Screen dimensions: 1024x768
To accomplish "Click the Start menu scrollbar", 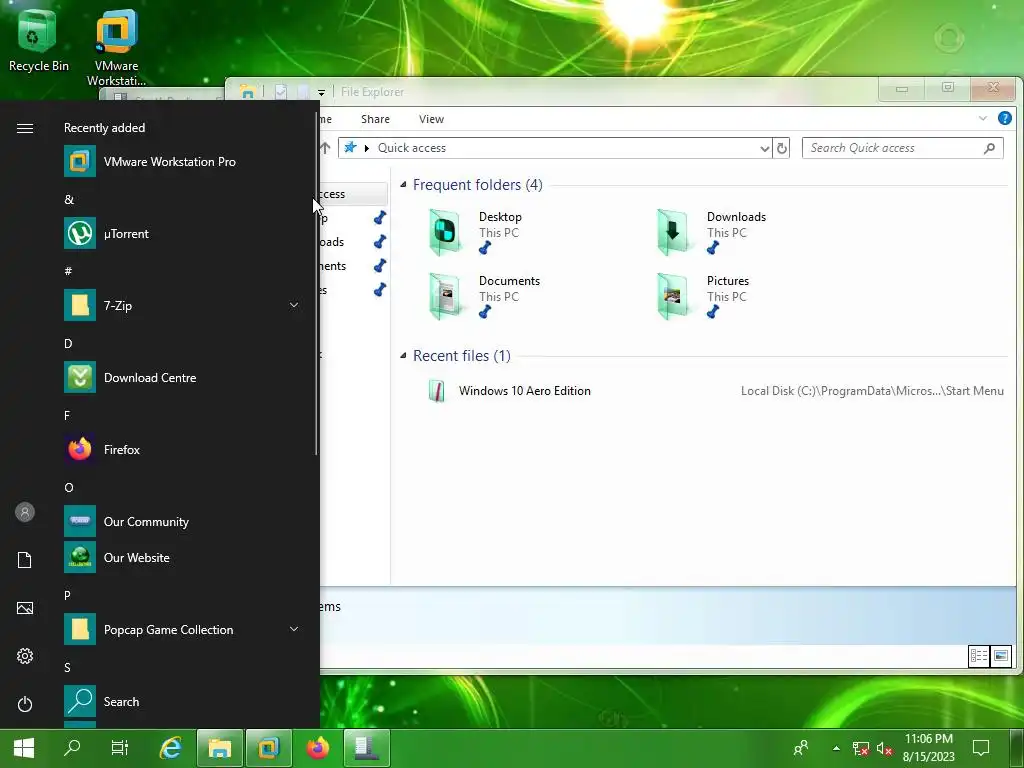I will 316,284.
